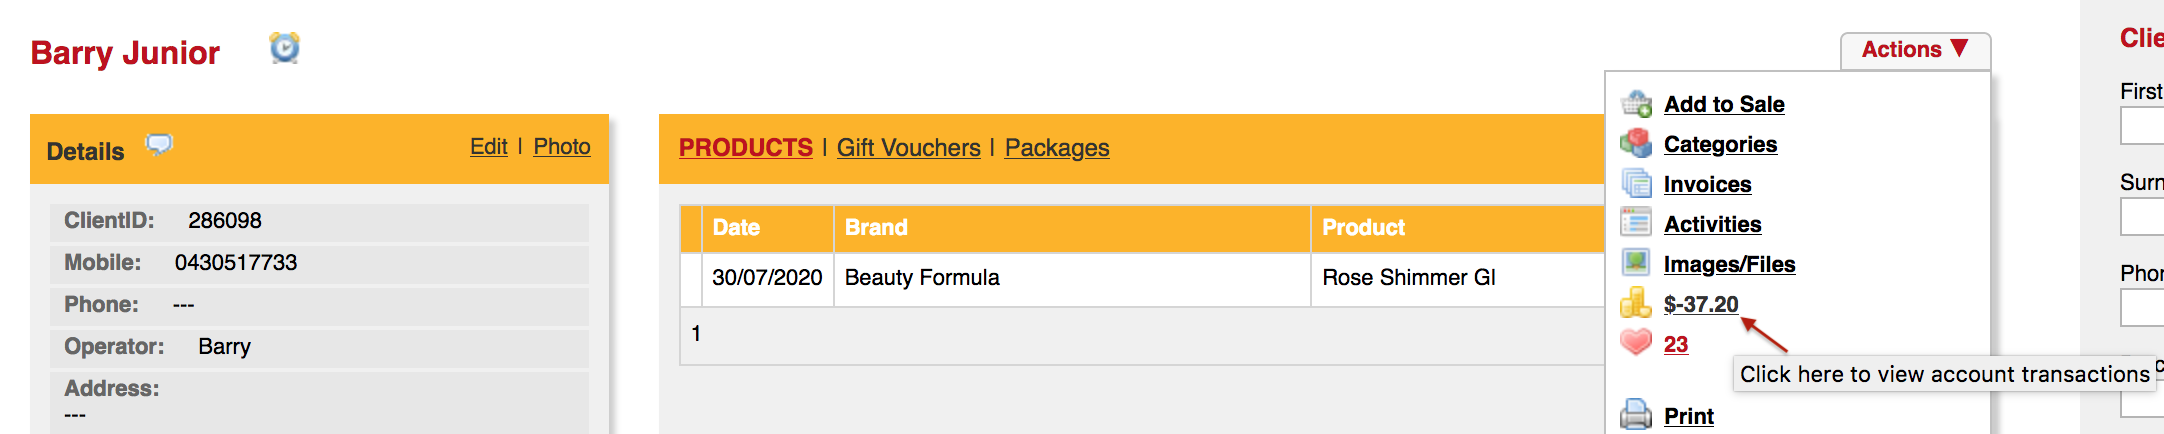Open the speech bubble notes icon in Details
The width and height of the screenshot is (2164, 434).
coord(159,145)
